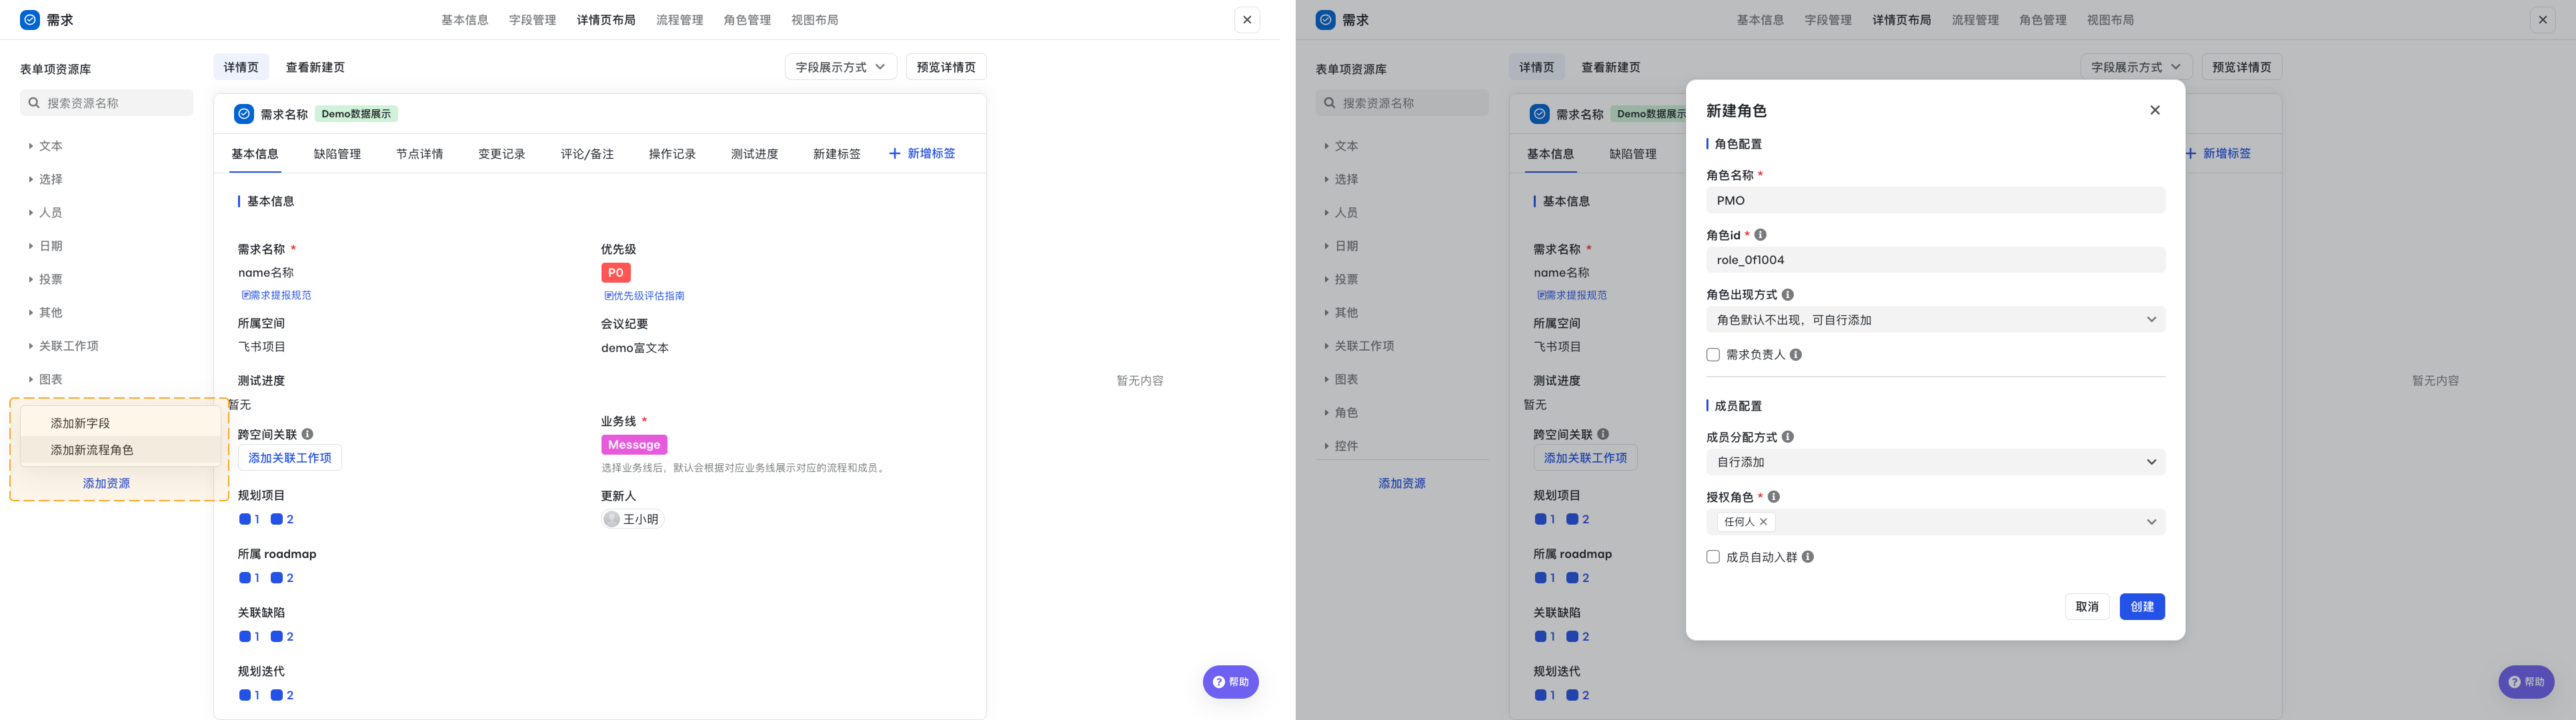This screenshot has width=2576, height=720.
Task: Open the 操作记录 tab
Action: click(x=672, y=154)
